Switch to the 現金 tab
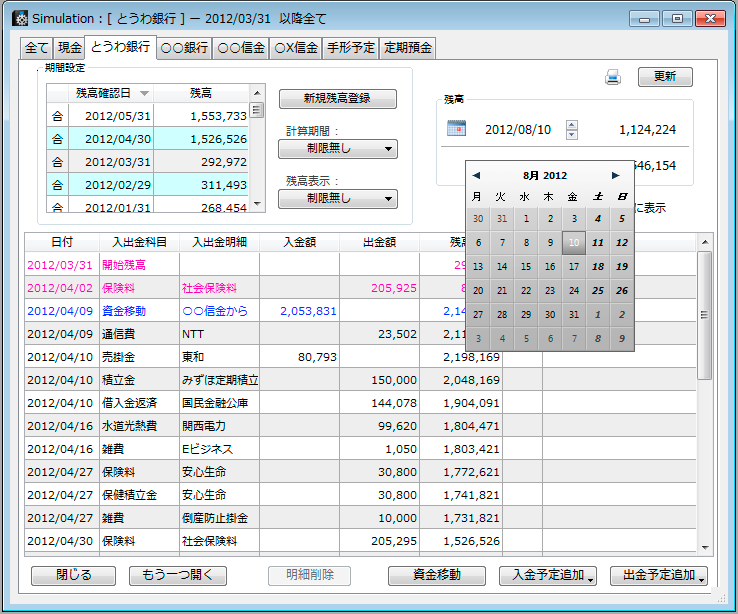Screen dimensions: 738x614 [69, 48]
